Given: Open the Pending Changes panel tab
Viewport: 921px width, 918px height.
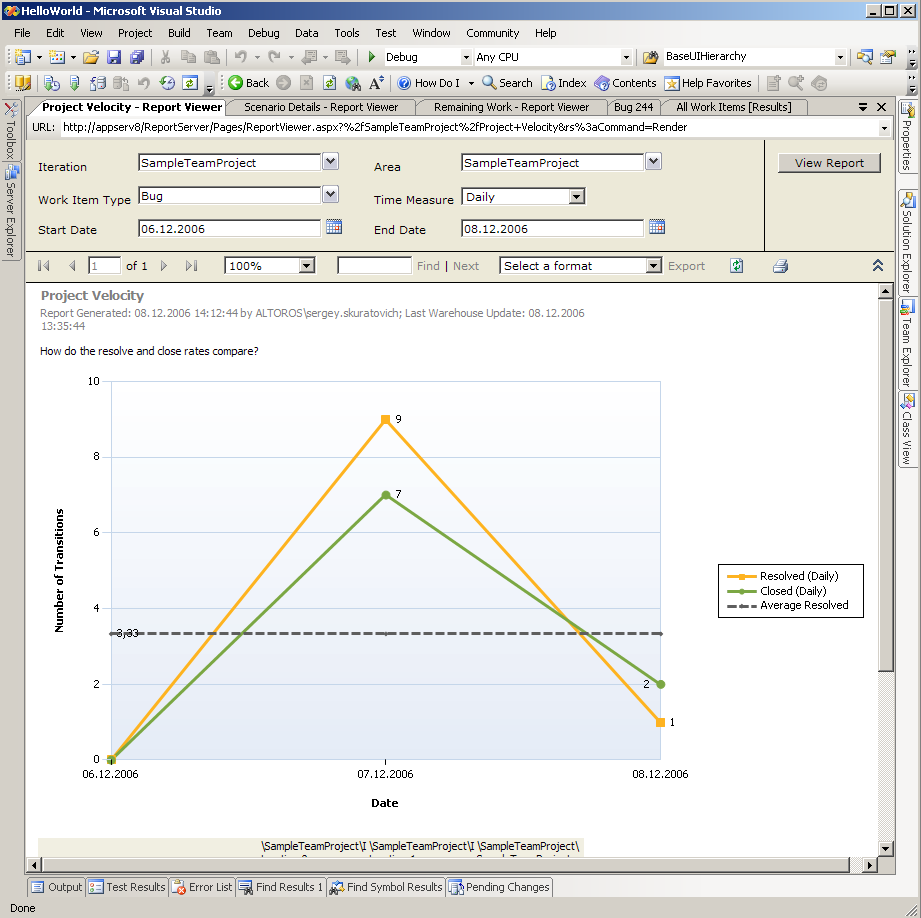Looking at the screenshot, I should coord(499,887).
